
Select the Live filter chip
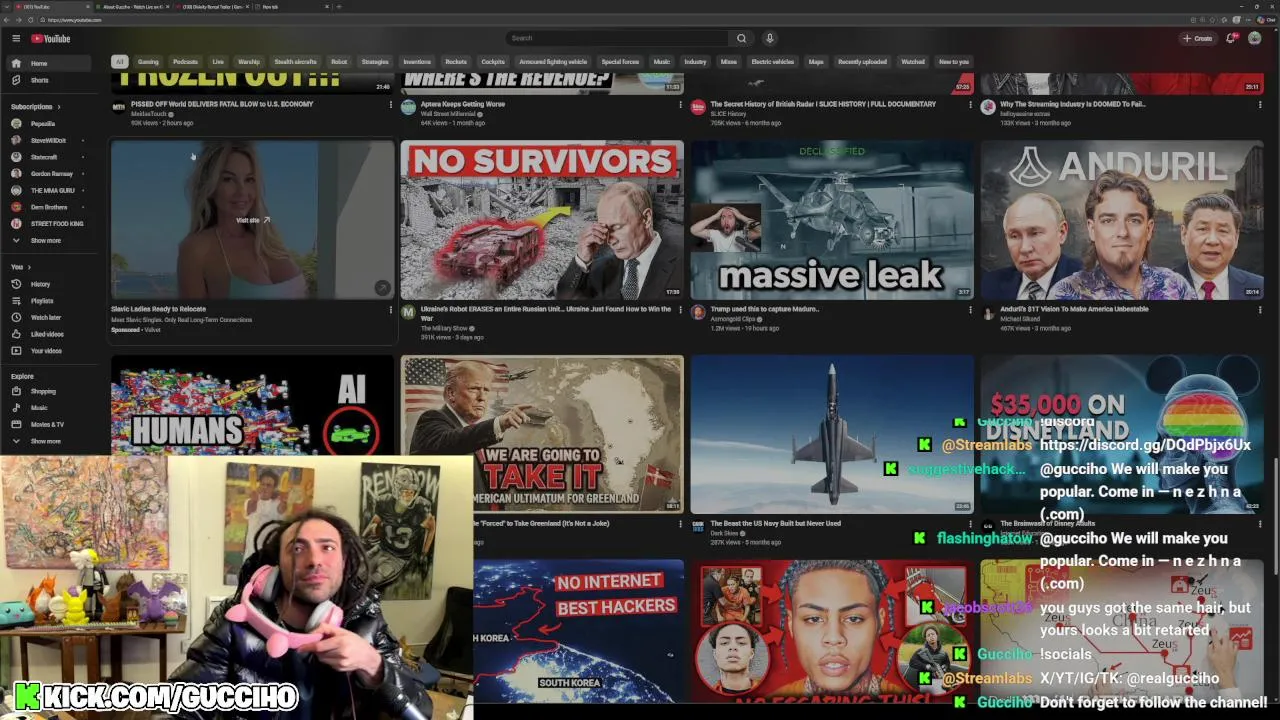point(218,62)
